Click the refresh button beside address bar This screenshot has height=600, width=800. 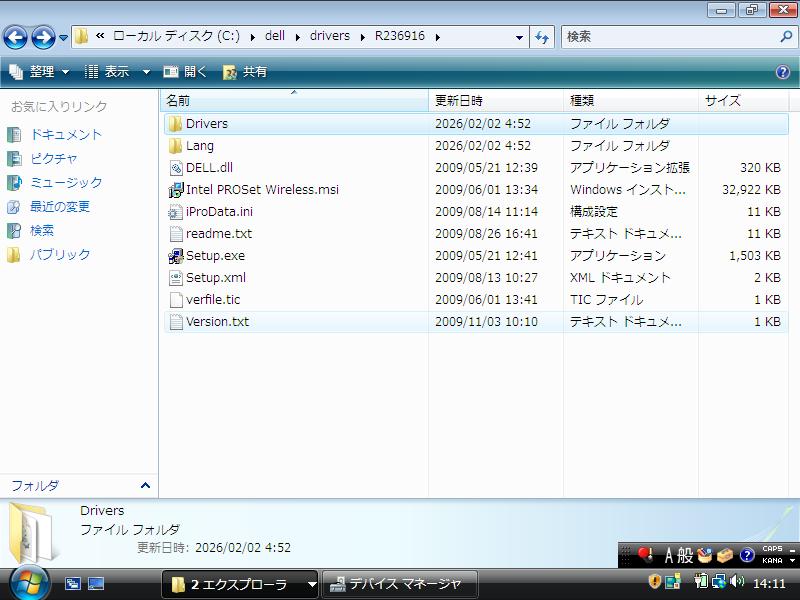[x=542, y=37]
